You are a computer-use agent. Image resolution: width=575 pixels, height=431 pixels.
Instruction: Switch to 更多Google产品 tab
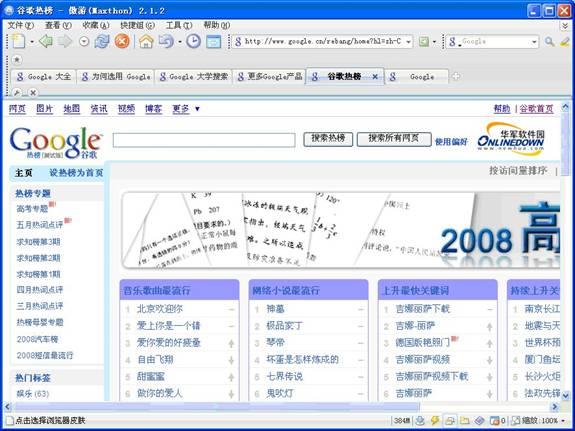pos(270,77)
